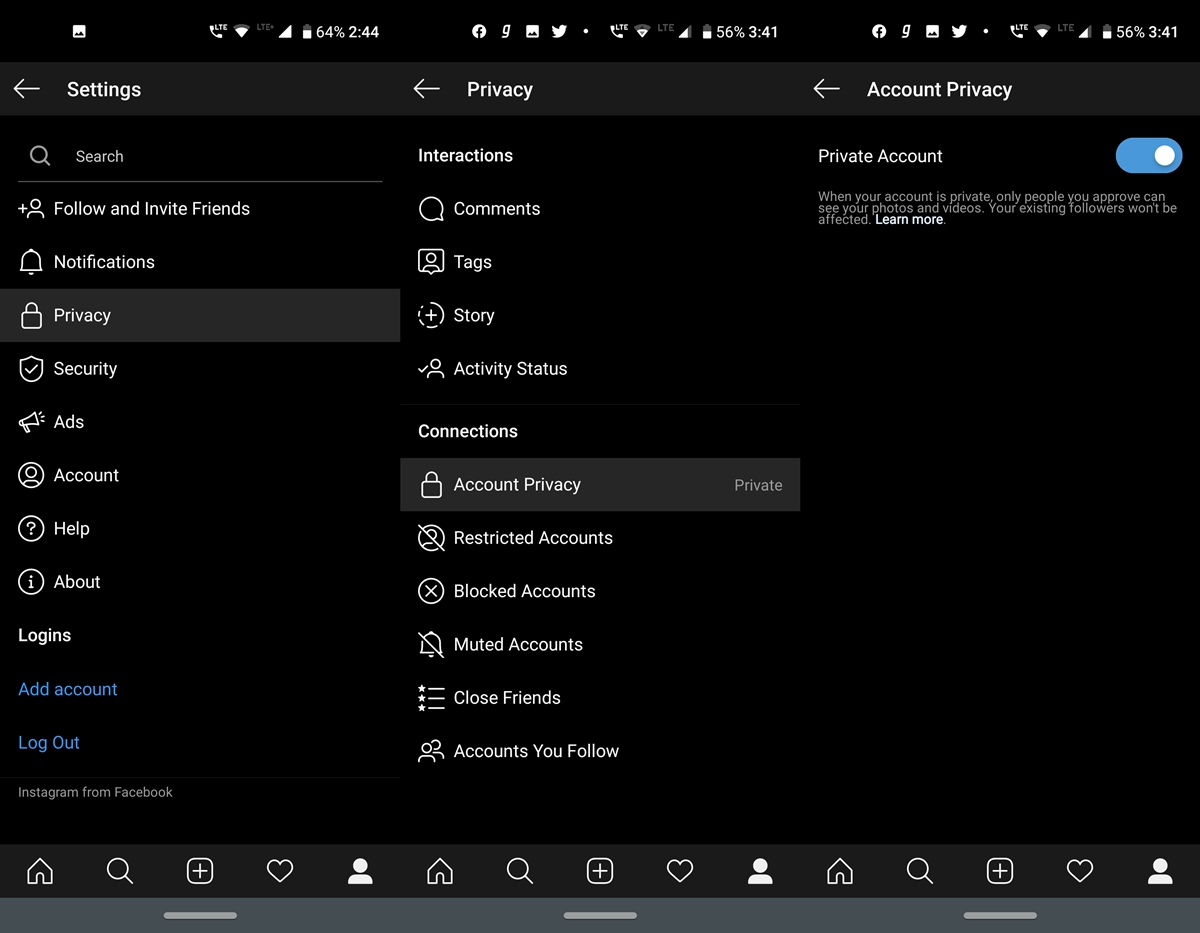Open Accounts You Follow
The height and width of the screenshot is (933, 1200).
[600, 751]
